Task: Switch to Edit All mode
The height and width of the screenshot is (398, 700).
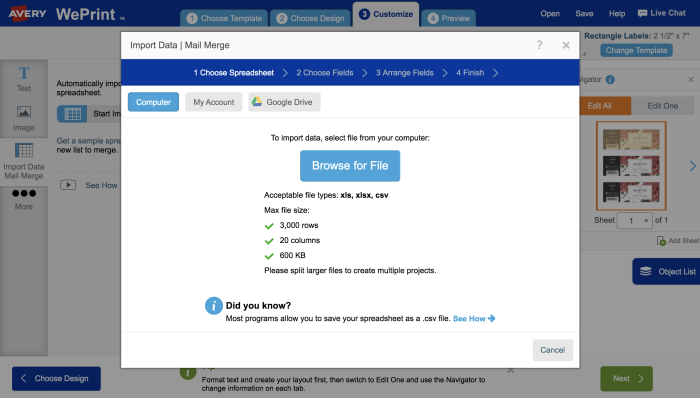Action: click(x=605, y=106)
